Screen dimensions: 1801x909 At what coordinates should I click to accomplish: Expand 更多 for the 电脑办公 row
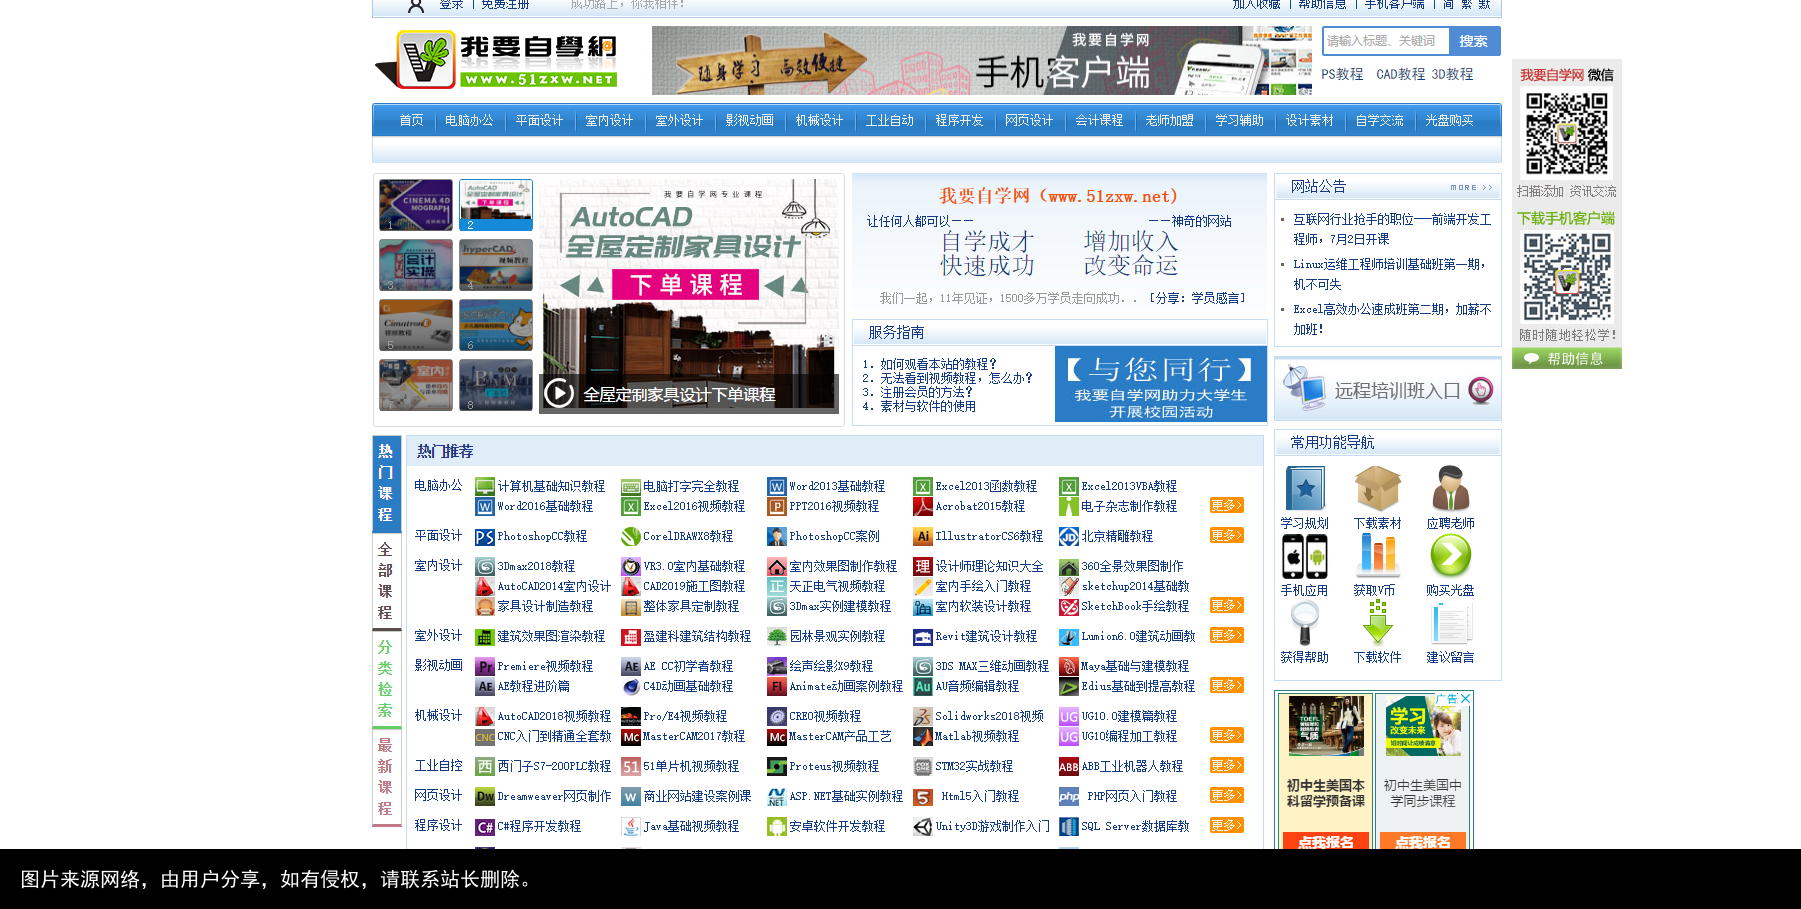[1226, 506]
